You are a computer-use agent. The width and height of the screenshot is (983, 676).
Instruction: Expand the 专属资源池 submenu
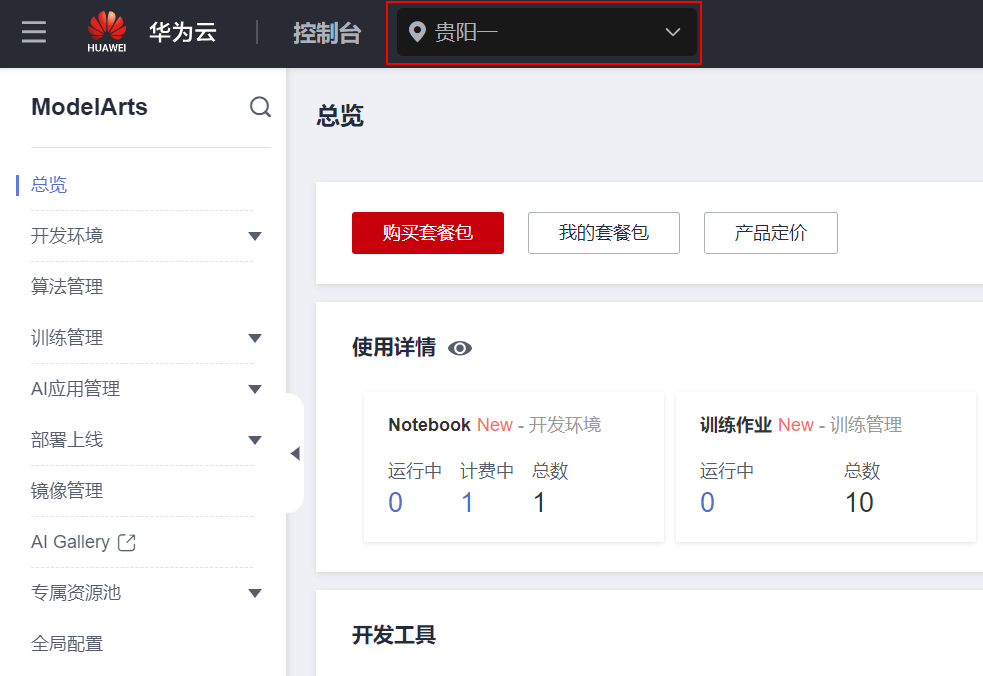click(x=255, y=593)
